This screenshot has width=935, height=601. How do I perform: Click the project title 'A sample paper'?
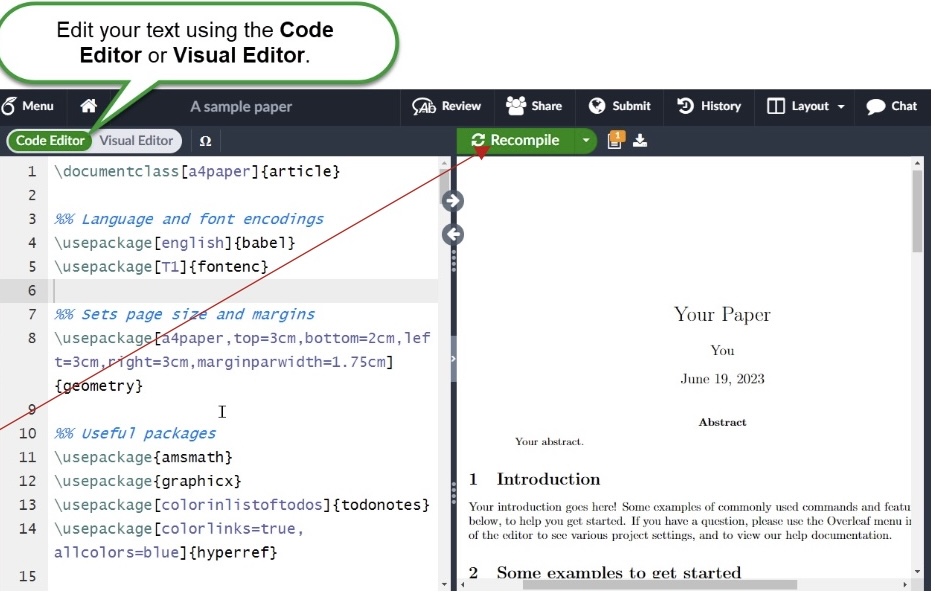pos(241,106)
